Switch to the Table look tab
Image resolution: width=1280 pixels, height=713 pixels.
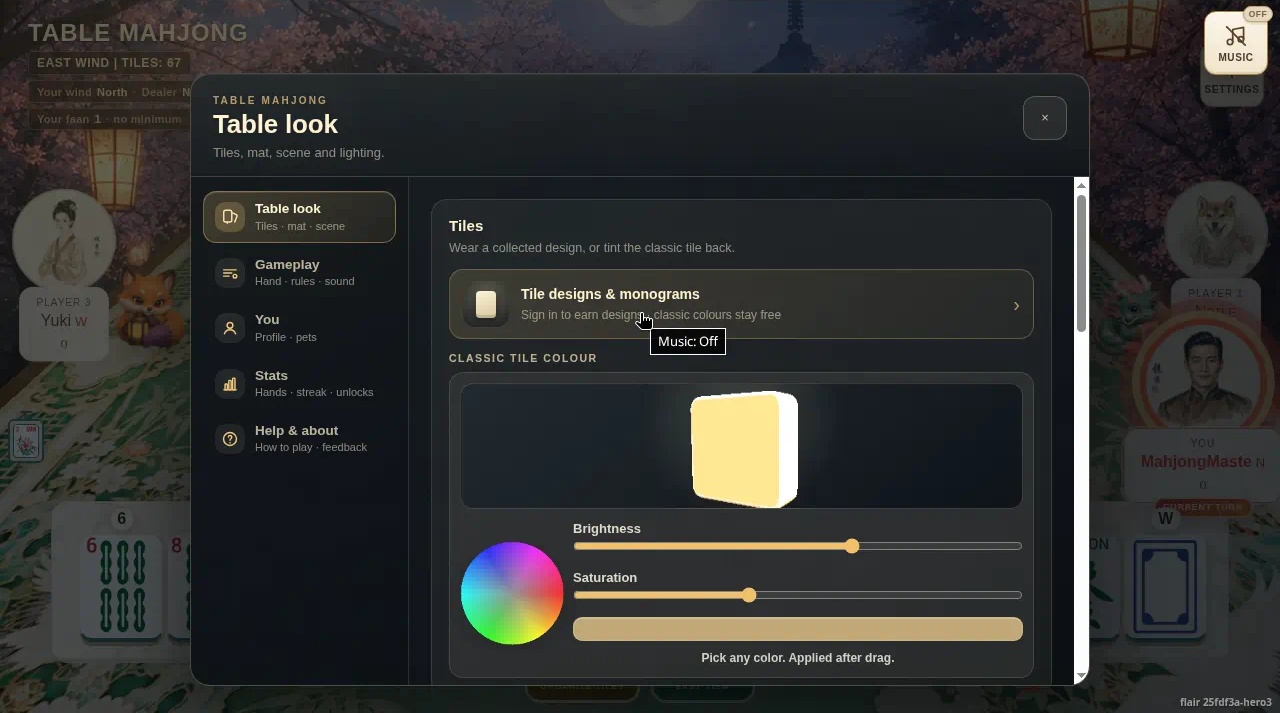pyautogui.click(x=299, y=217)
